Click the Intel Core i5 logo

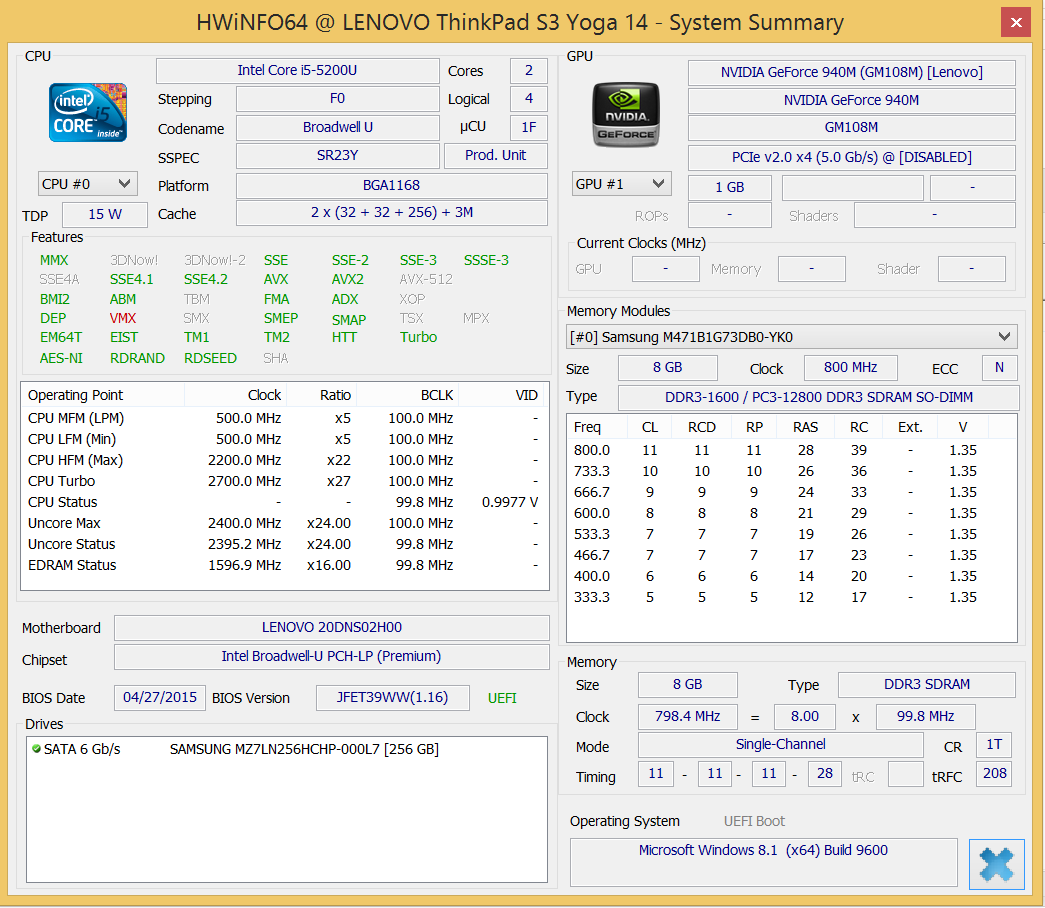[87, 113]
